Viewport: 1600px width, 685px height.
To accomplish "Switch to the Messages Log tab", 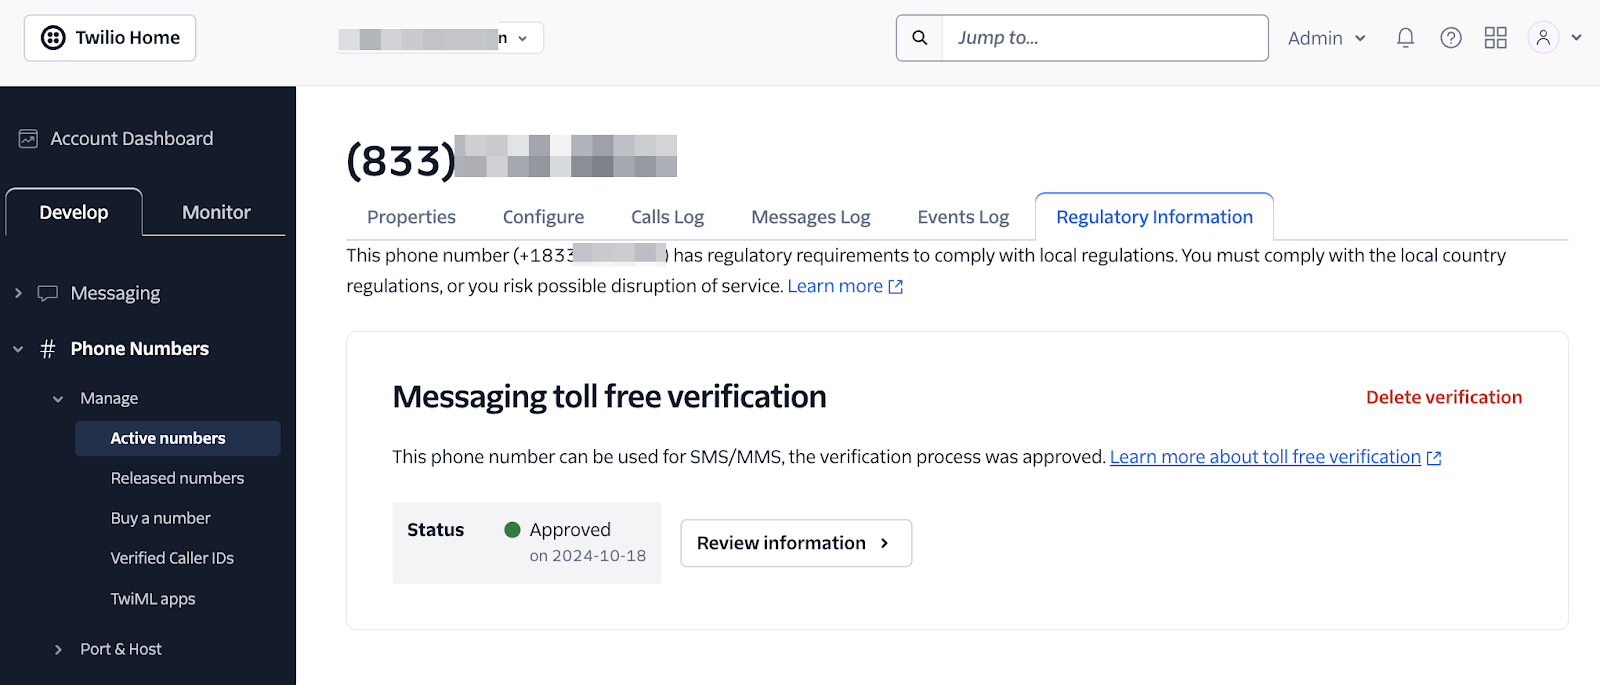I will (x=811, y=217).
